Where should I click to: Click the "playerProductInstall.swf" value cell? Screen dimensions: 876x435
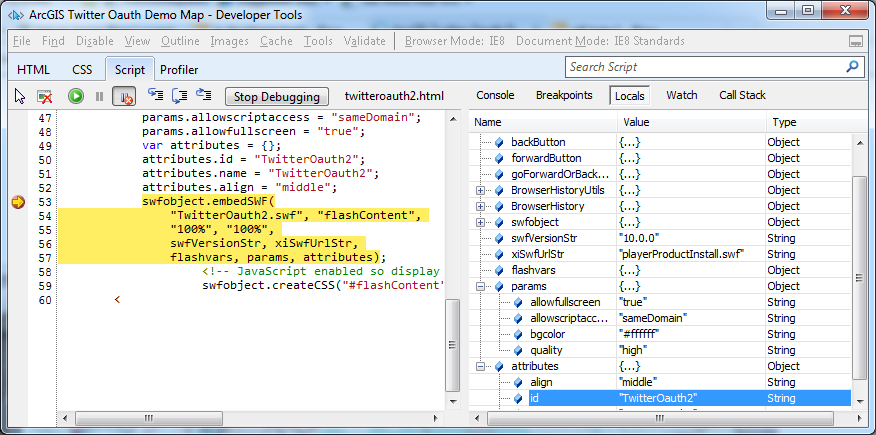click(692, 255)
